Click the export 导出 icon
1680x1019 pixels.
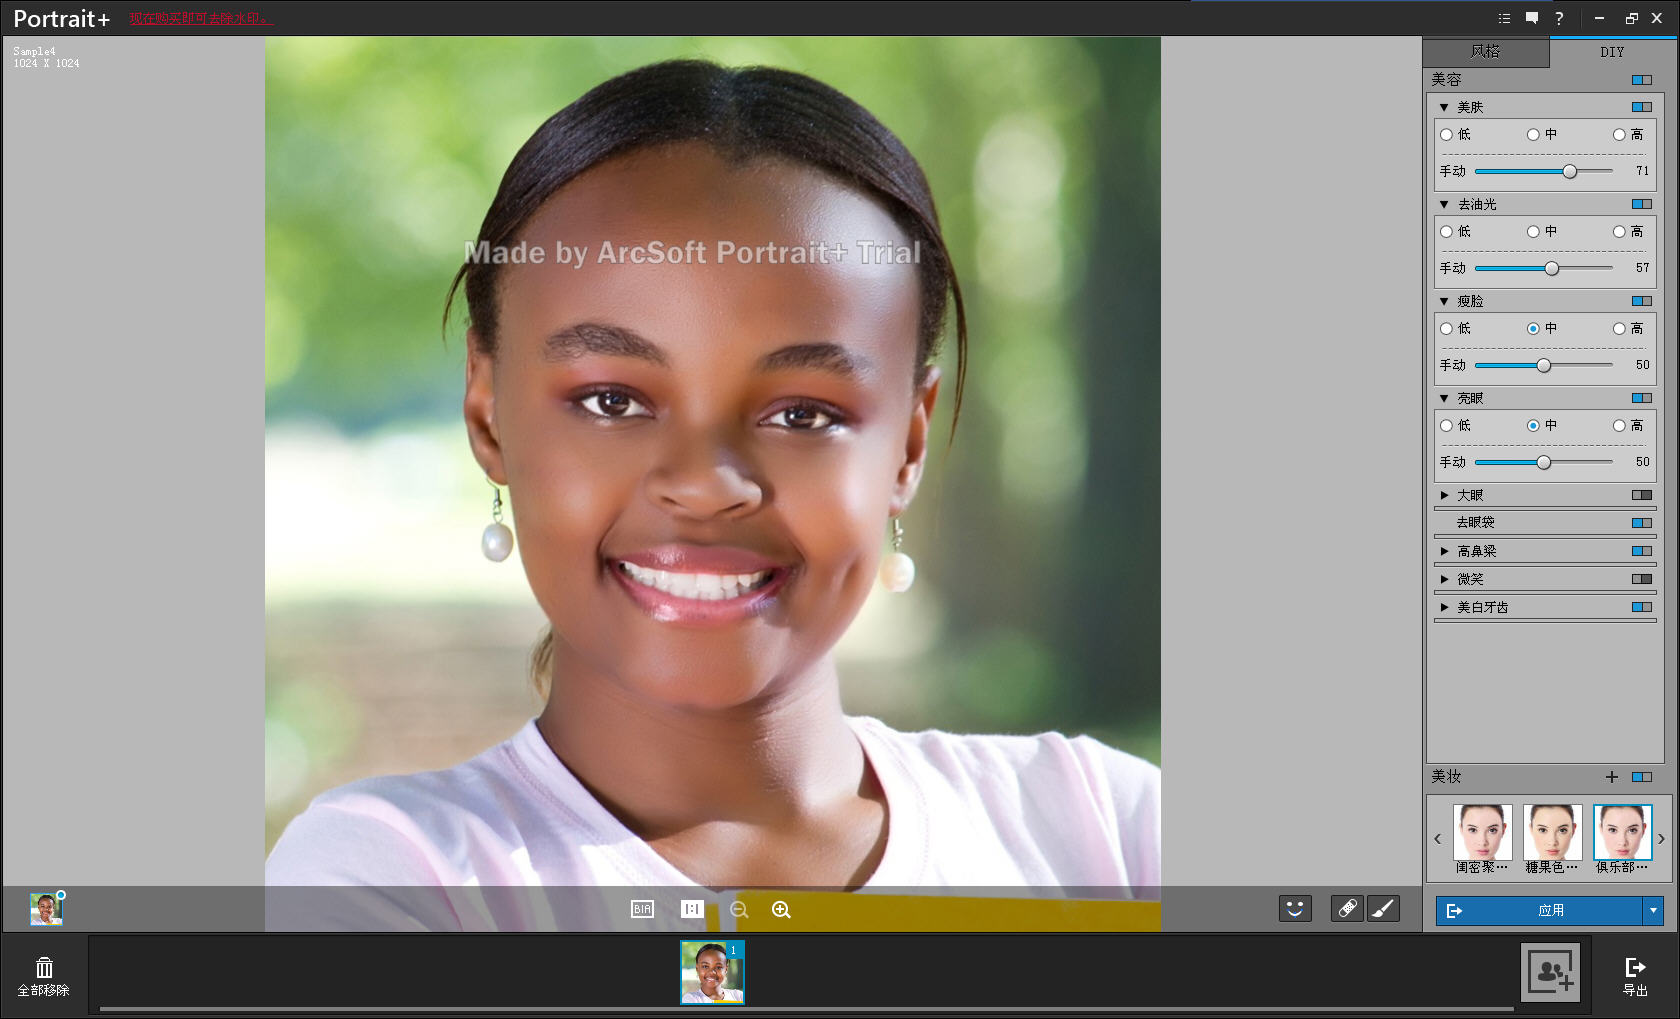(1635, 967)
